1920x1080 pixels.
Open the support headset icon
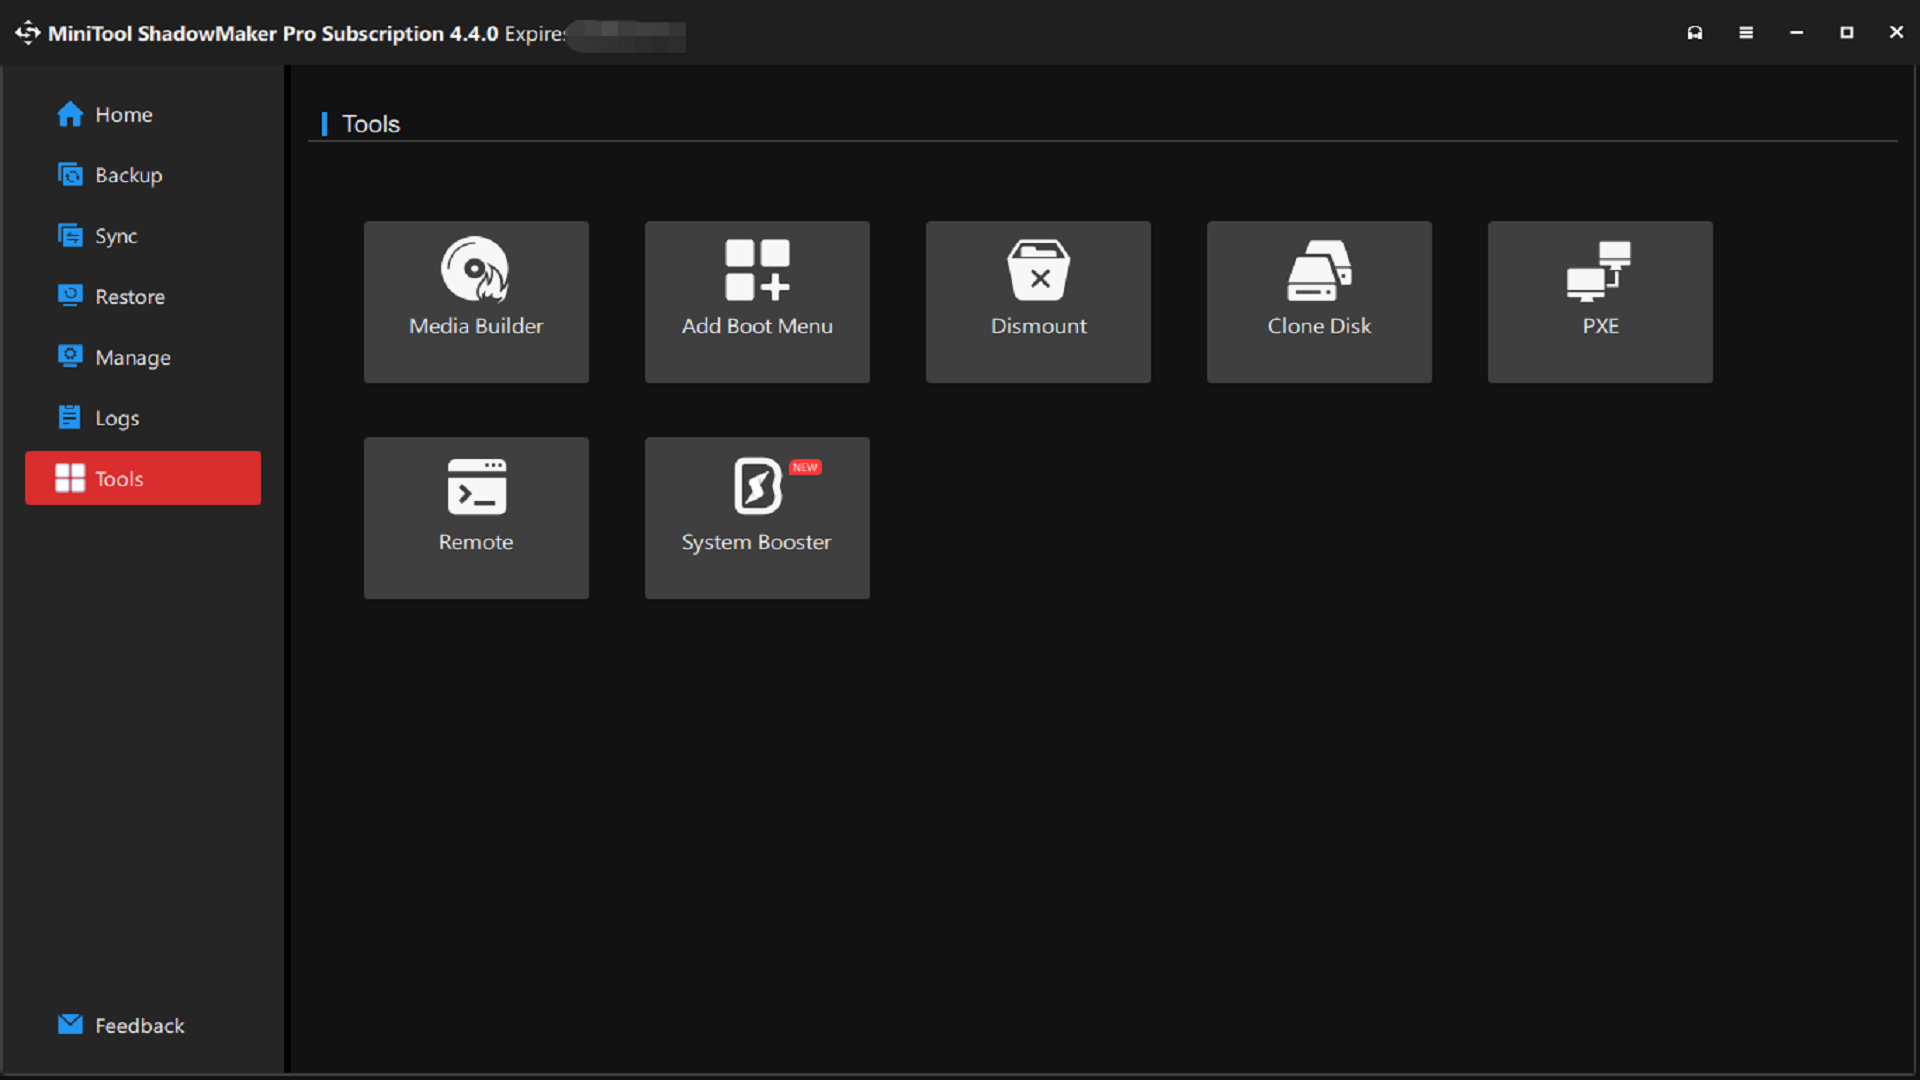[1695, 33]
